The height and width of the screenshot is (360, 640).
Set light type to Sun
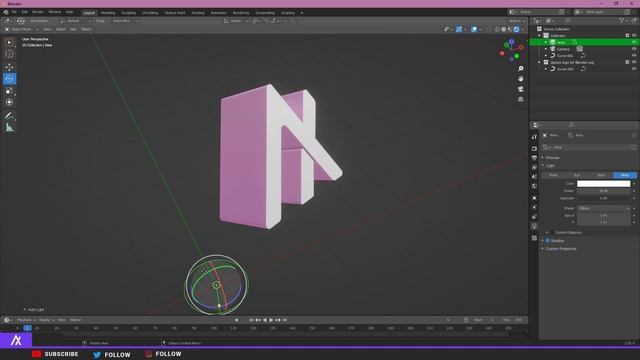coord(577,175)
